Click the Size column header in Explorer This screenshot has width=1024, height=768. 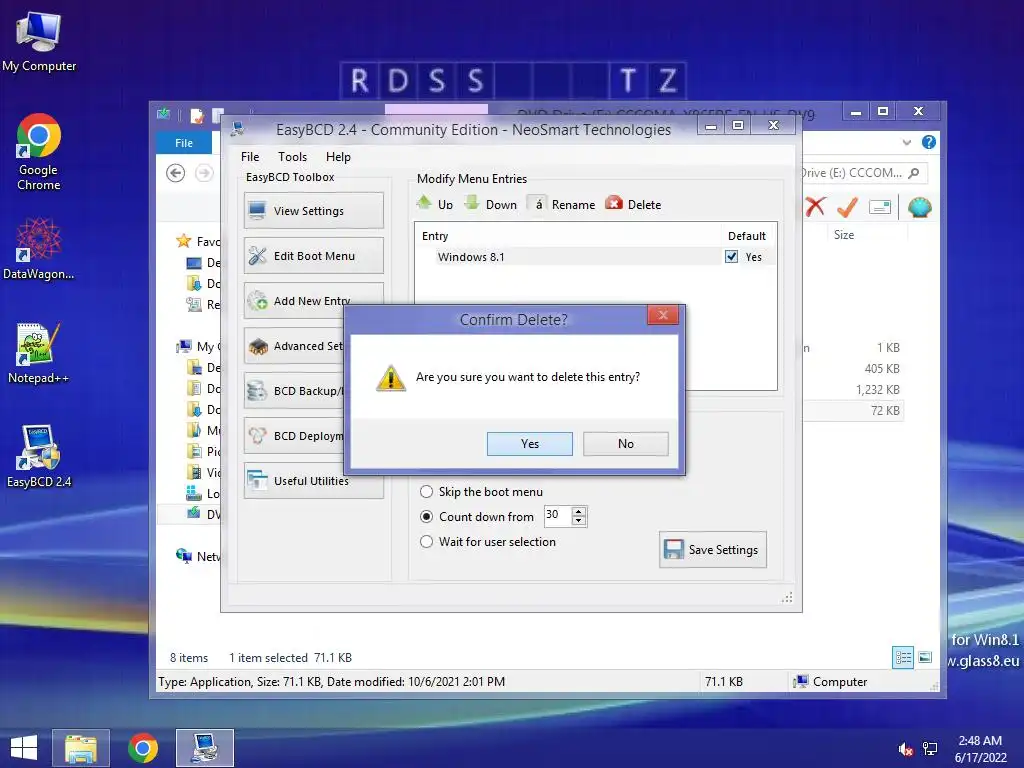point(844,234)
